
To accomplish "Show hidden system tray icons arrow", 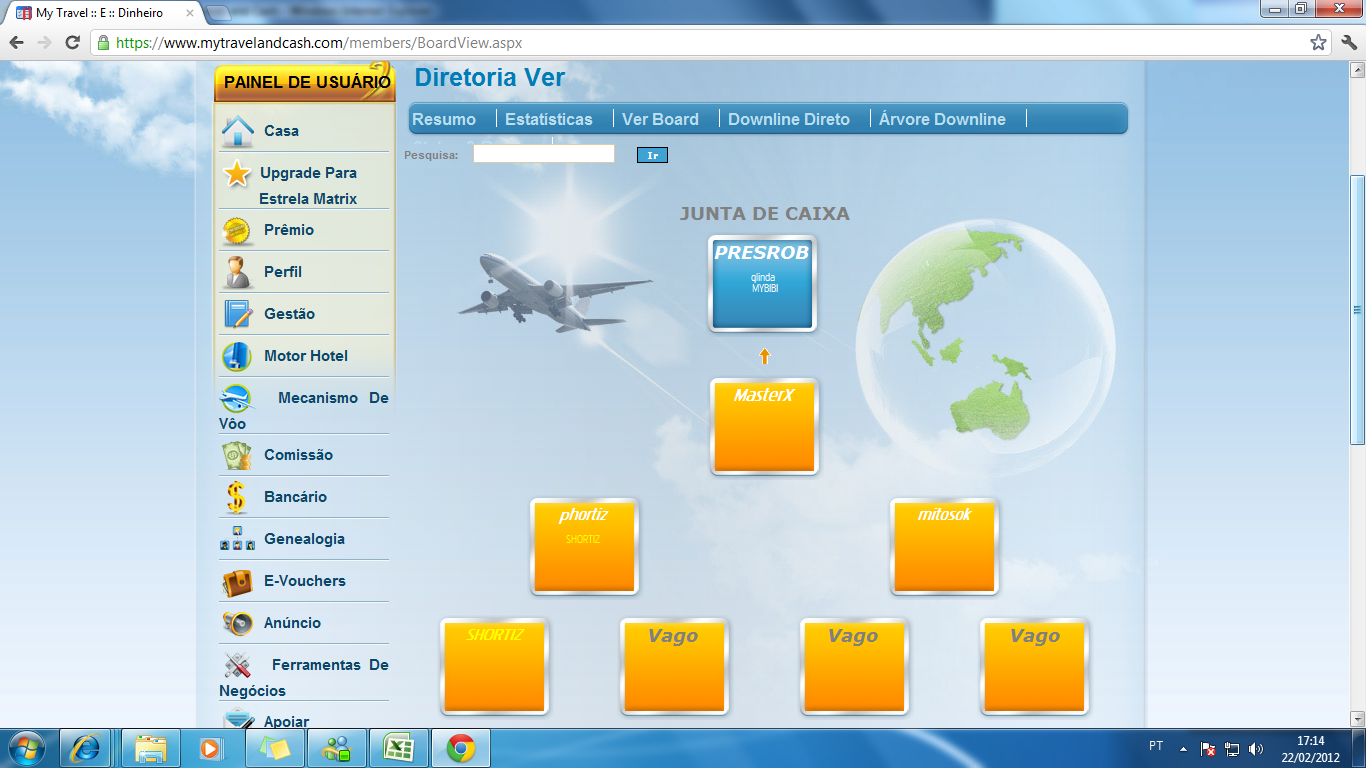I will click(x=1183, y=748).
